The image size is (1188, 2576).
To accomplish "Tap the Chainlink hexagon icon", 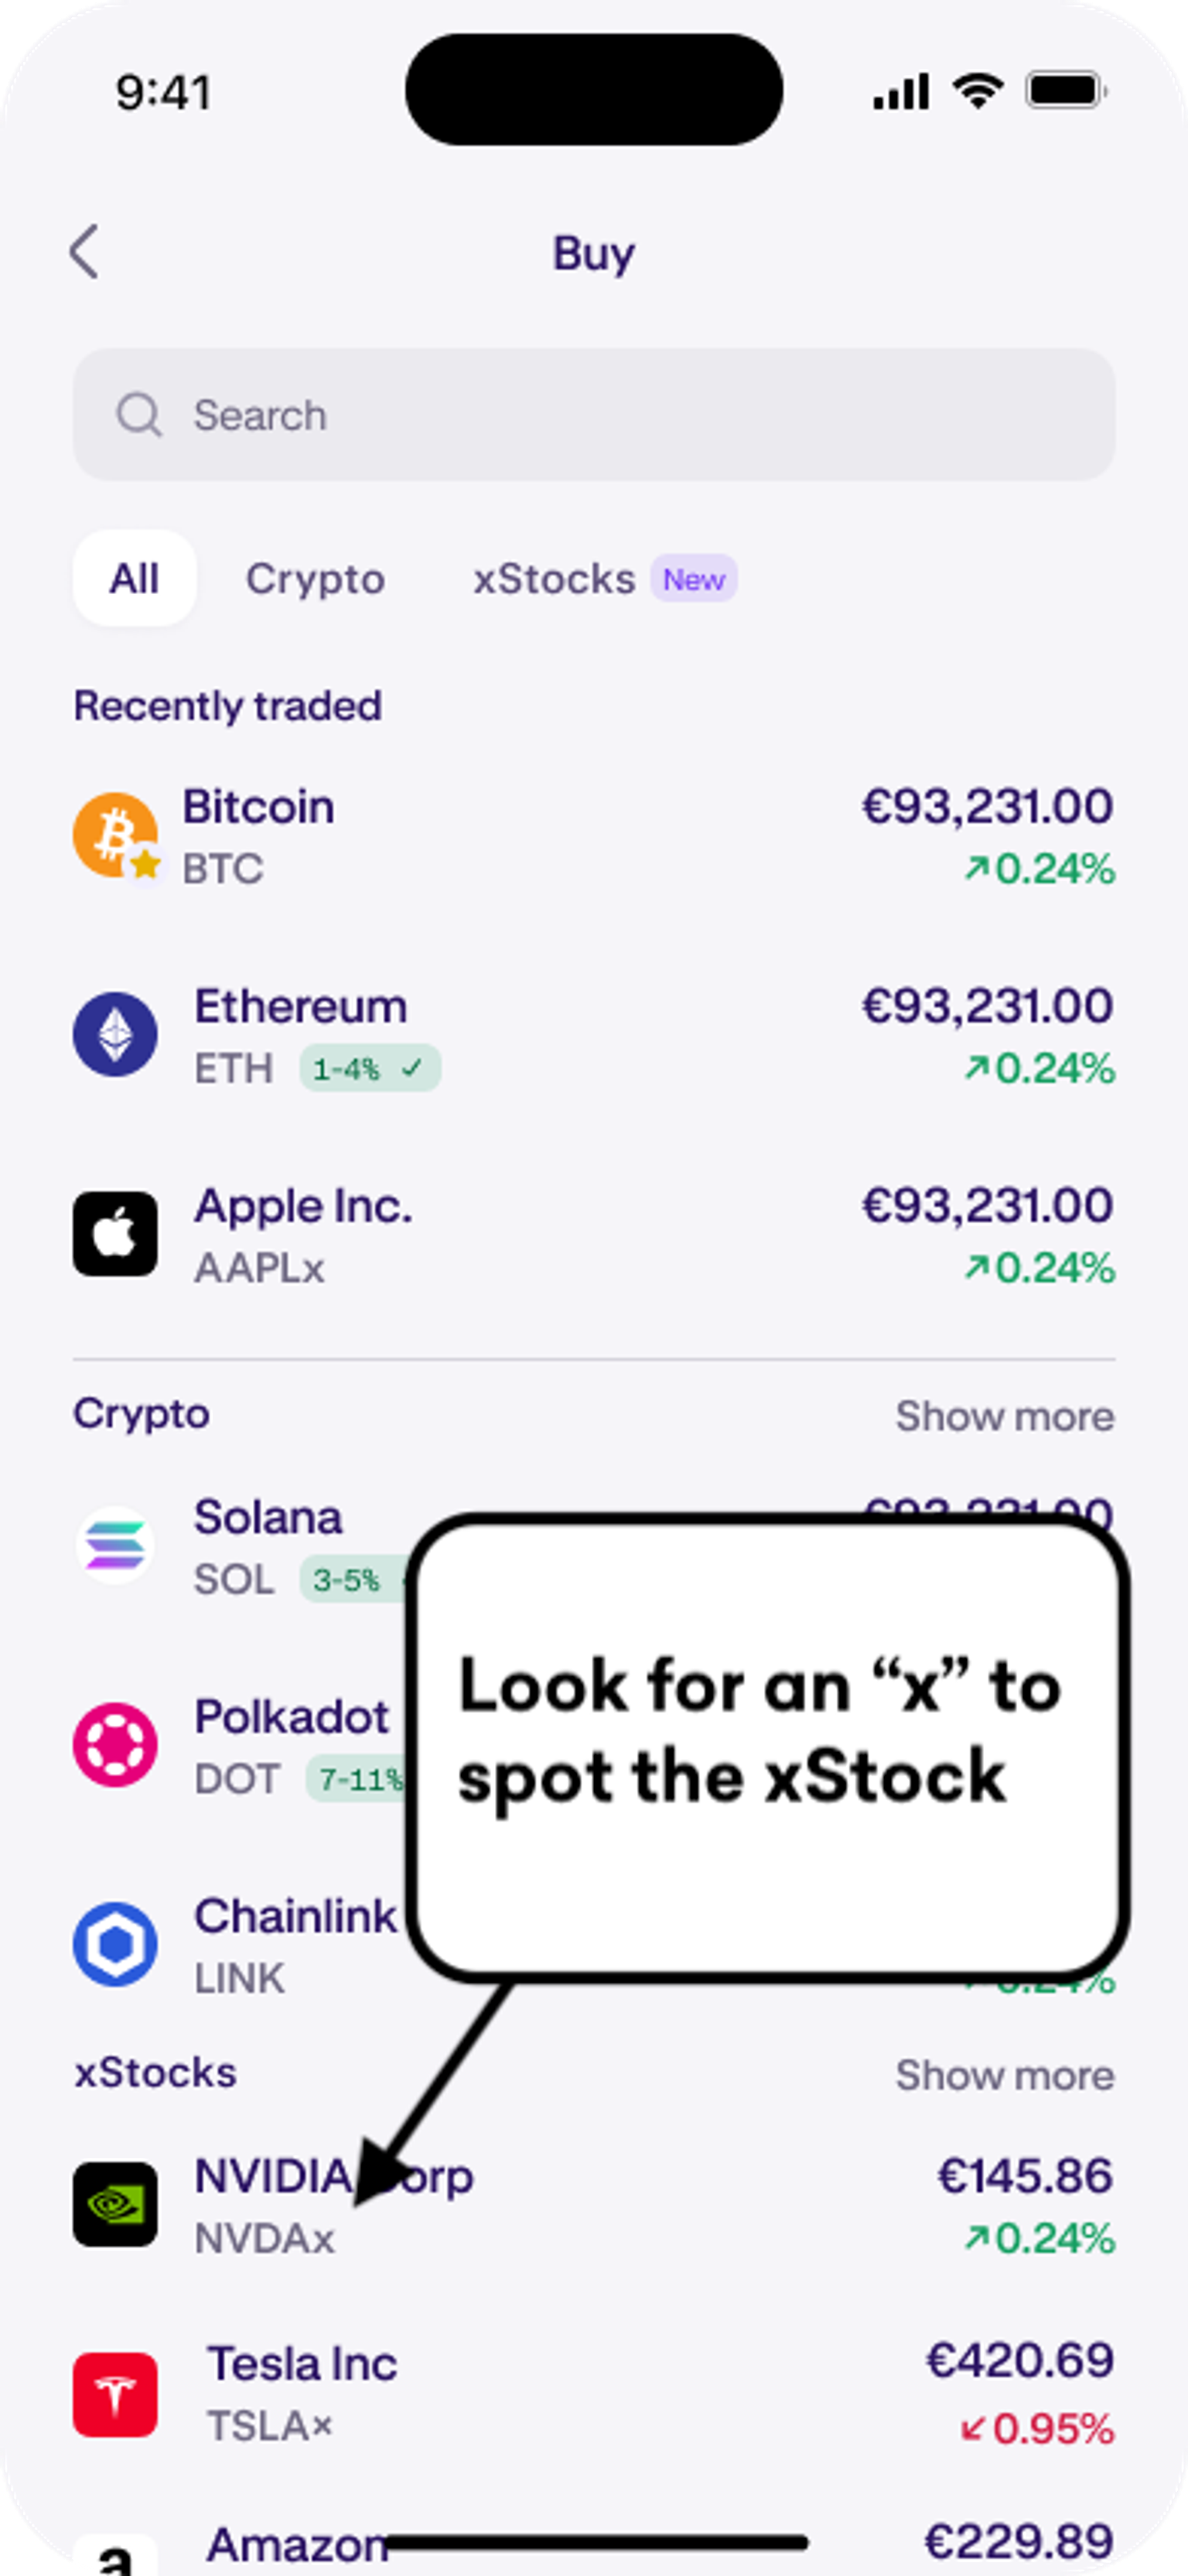I will 115,1944.
